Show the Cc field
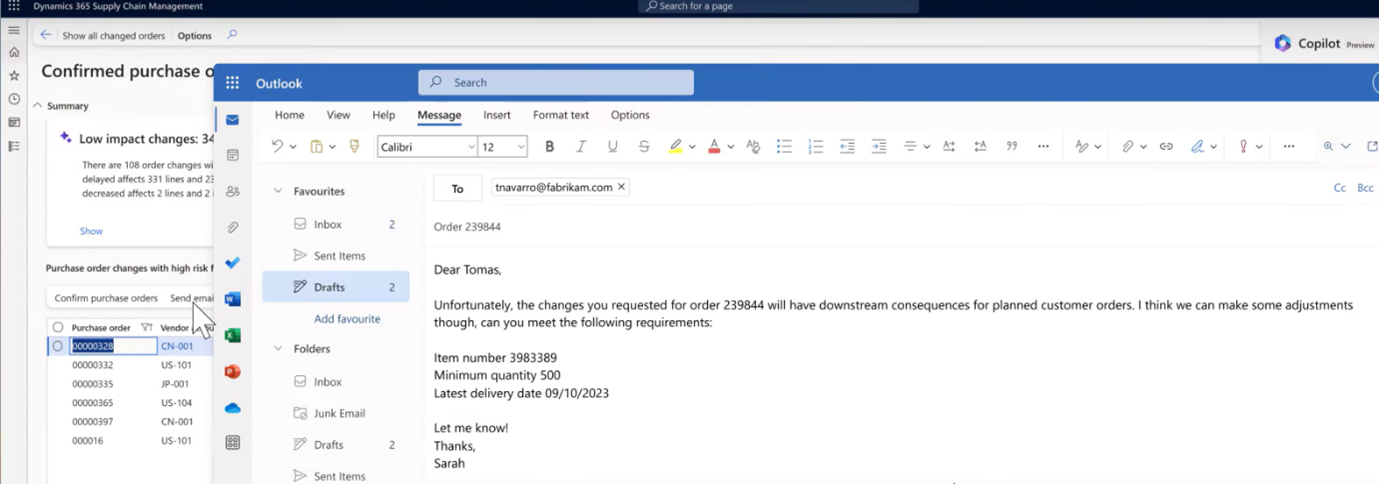 point(1340,188)
